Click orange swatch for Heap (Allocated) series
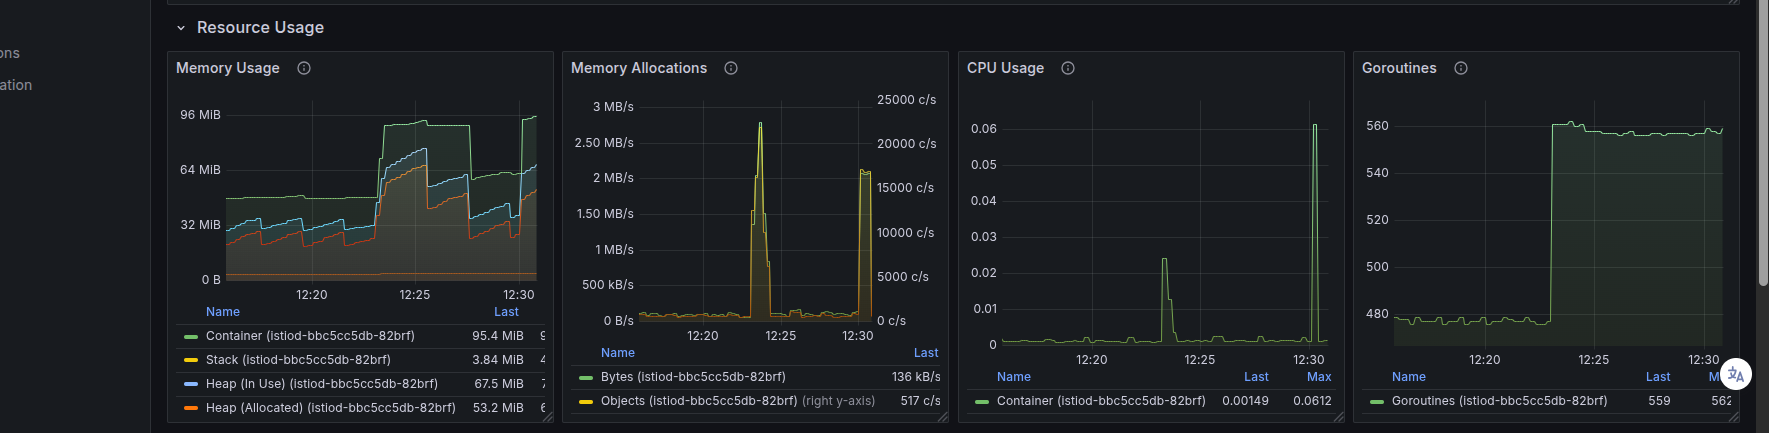The height and width of the screenshot is (433, 1769). click(191, 408)
